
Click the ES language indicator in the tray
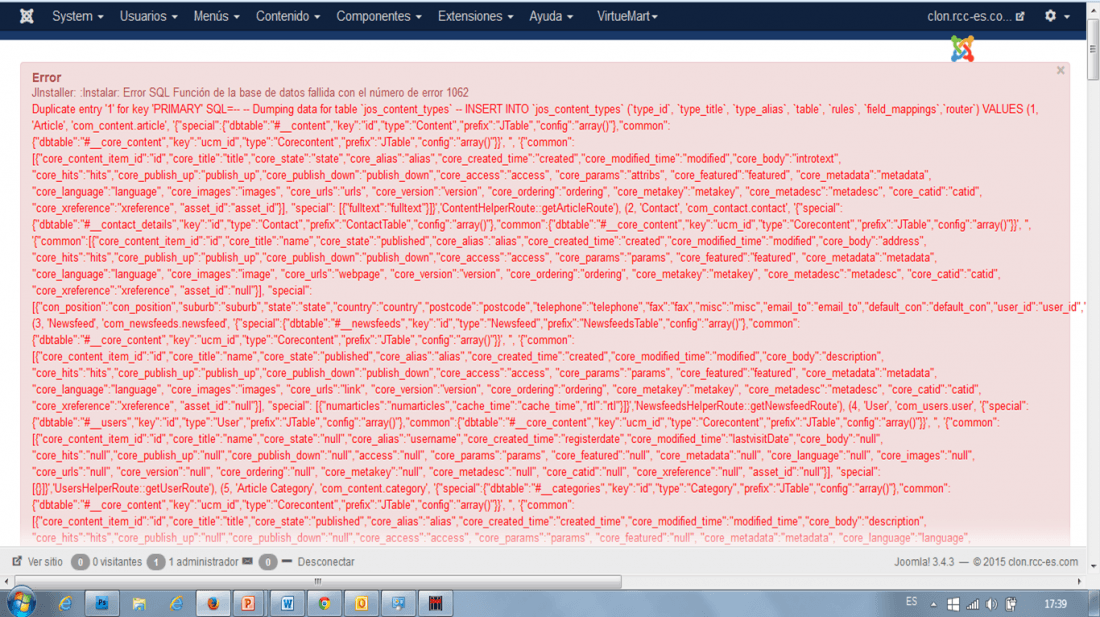pyautogui.click(x=911, y=602)
